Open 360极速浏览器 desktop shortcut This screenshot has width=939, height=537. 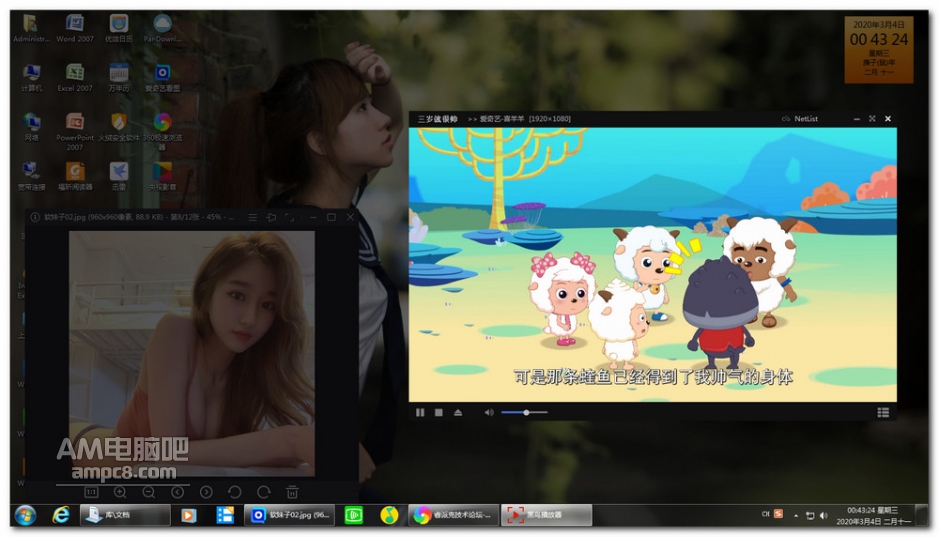(x=162, y=131)
